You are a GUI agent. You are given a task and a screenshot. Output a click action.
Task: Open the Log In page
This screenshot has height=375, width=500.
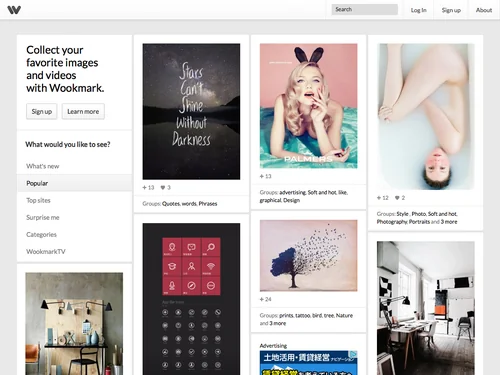click(419, 10)
